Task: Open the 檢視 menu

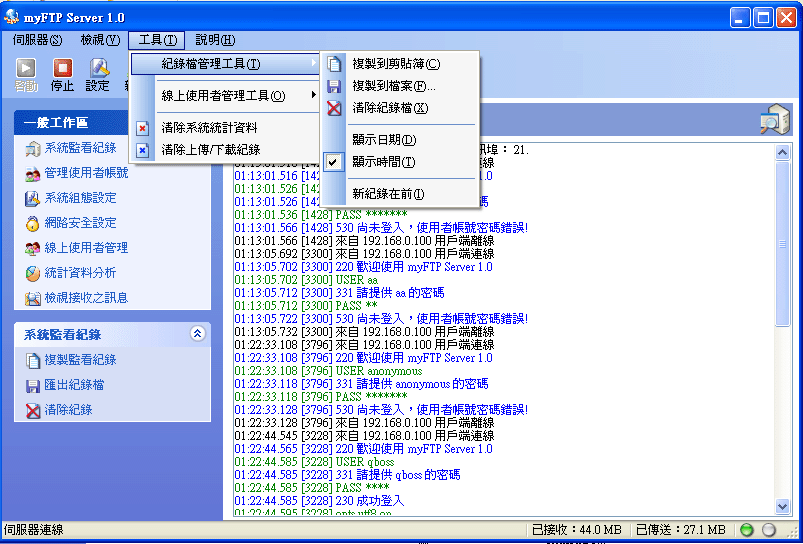Action: click(x=100, y=40)
